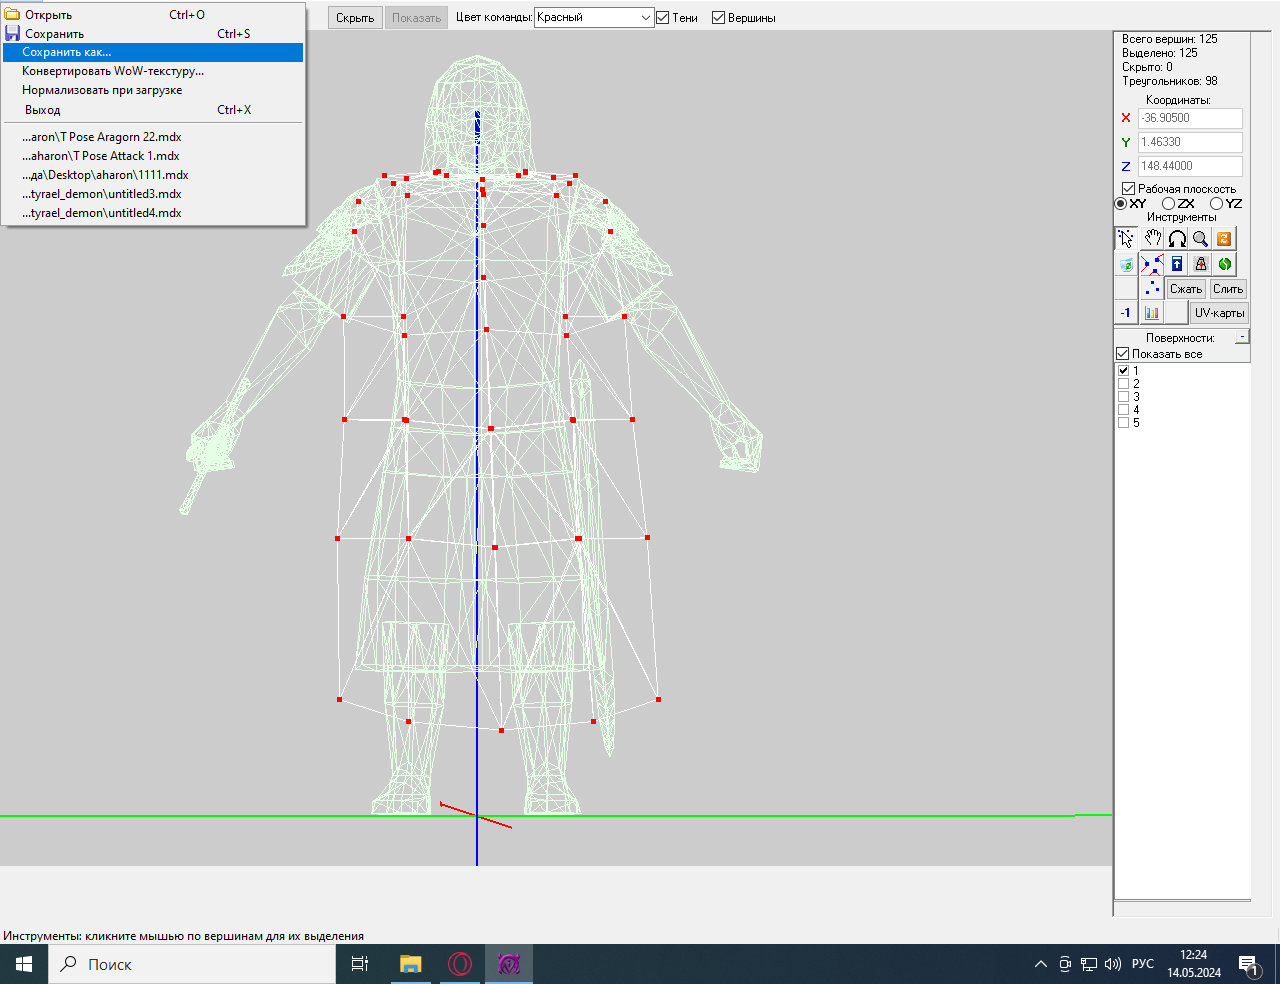This screenshot has width=1280, height=984.
Task: Click the orange reset view icon
Action: (x=1225, y=238)
